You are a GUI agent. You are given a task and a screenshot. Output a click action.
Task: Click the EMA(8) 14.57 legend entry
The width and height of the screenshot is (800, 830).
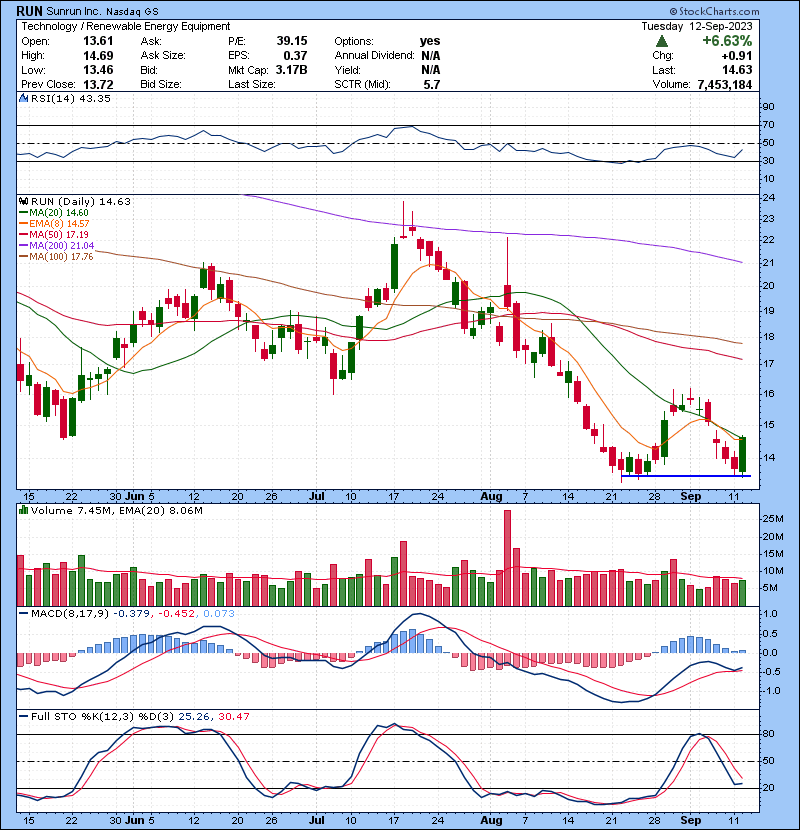(x=54, y=224)
